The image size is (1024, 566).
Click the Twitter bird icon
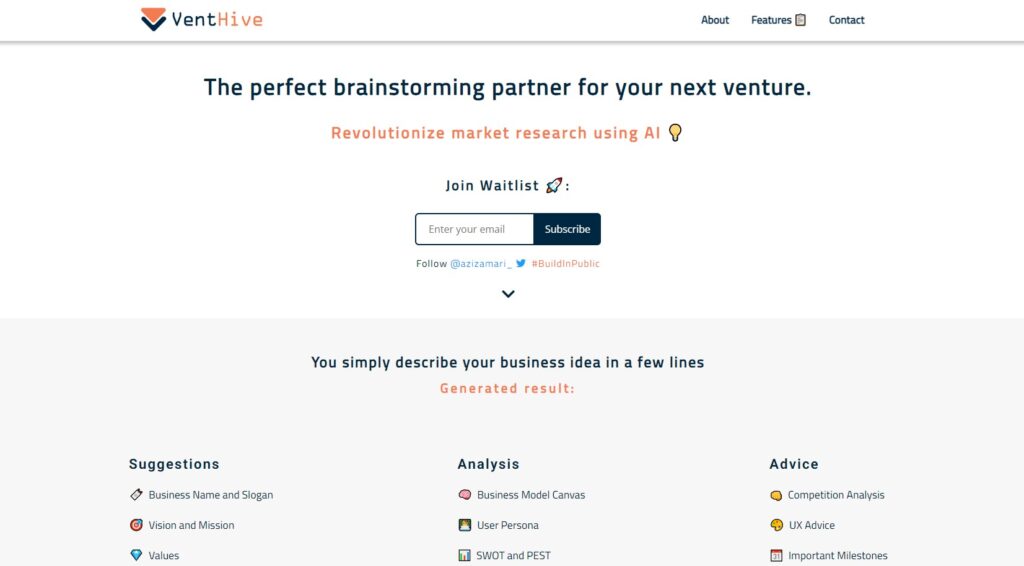[520, 263]
